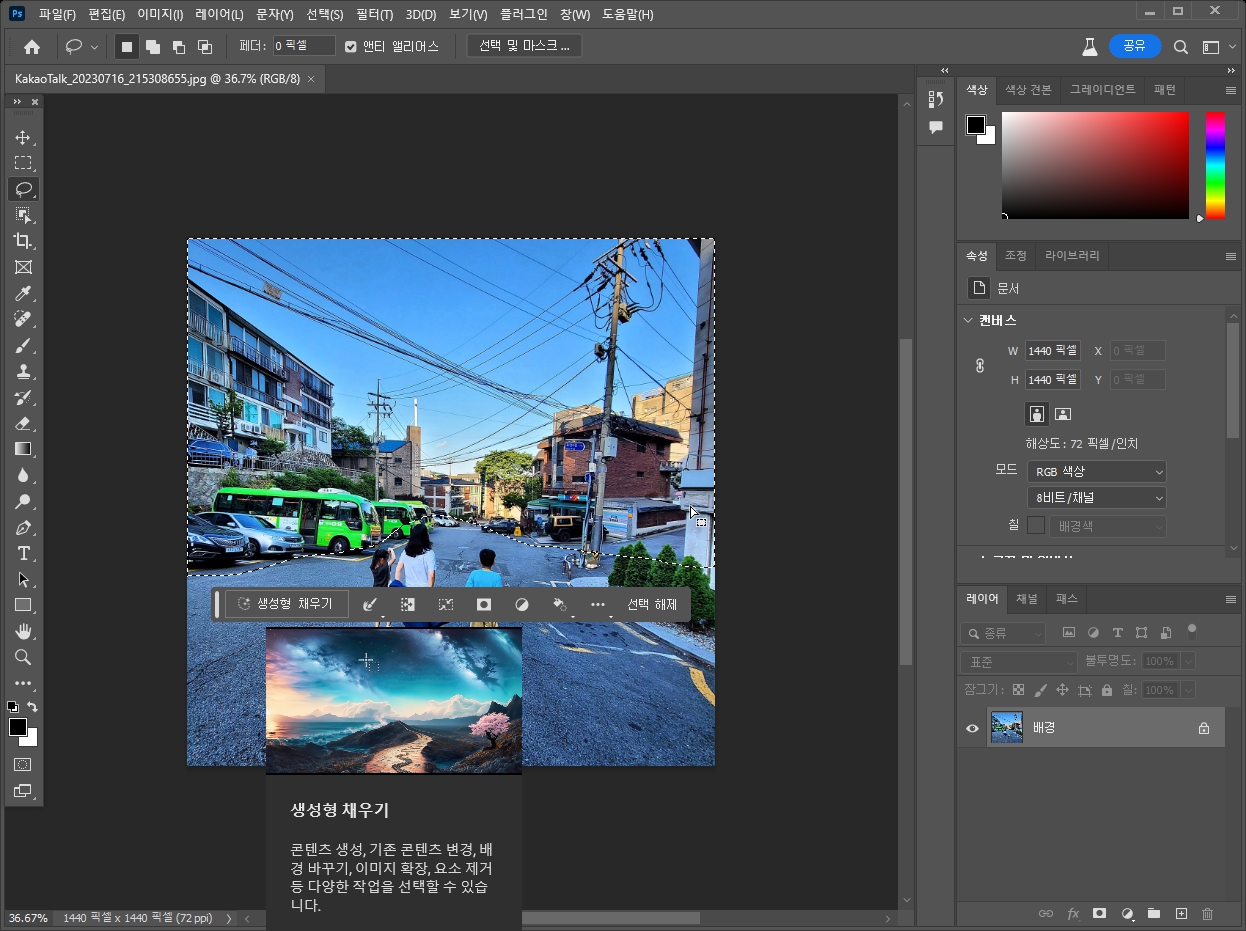Toggle the layer filter on/off switch

pyautogui.click(x=1191, y=631)
